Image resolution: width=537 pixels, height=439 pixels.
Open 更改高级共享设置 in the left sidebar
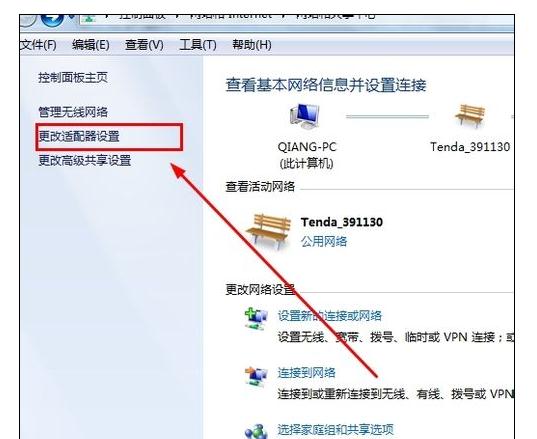click(85, 160)
